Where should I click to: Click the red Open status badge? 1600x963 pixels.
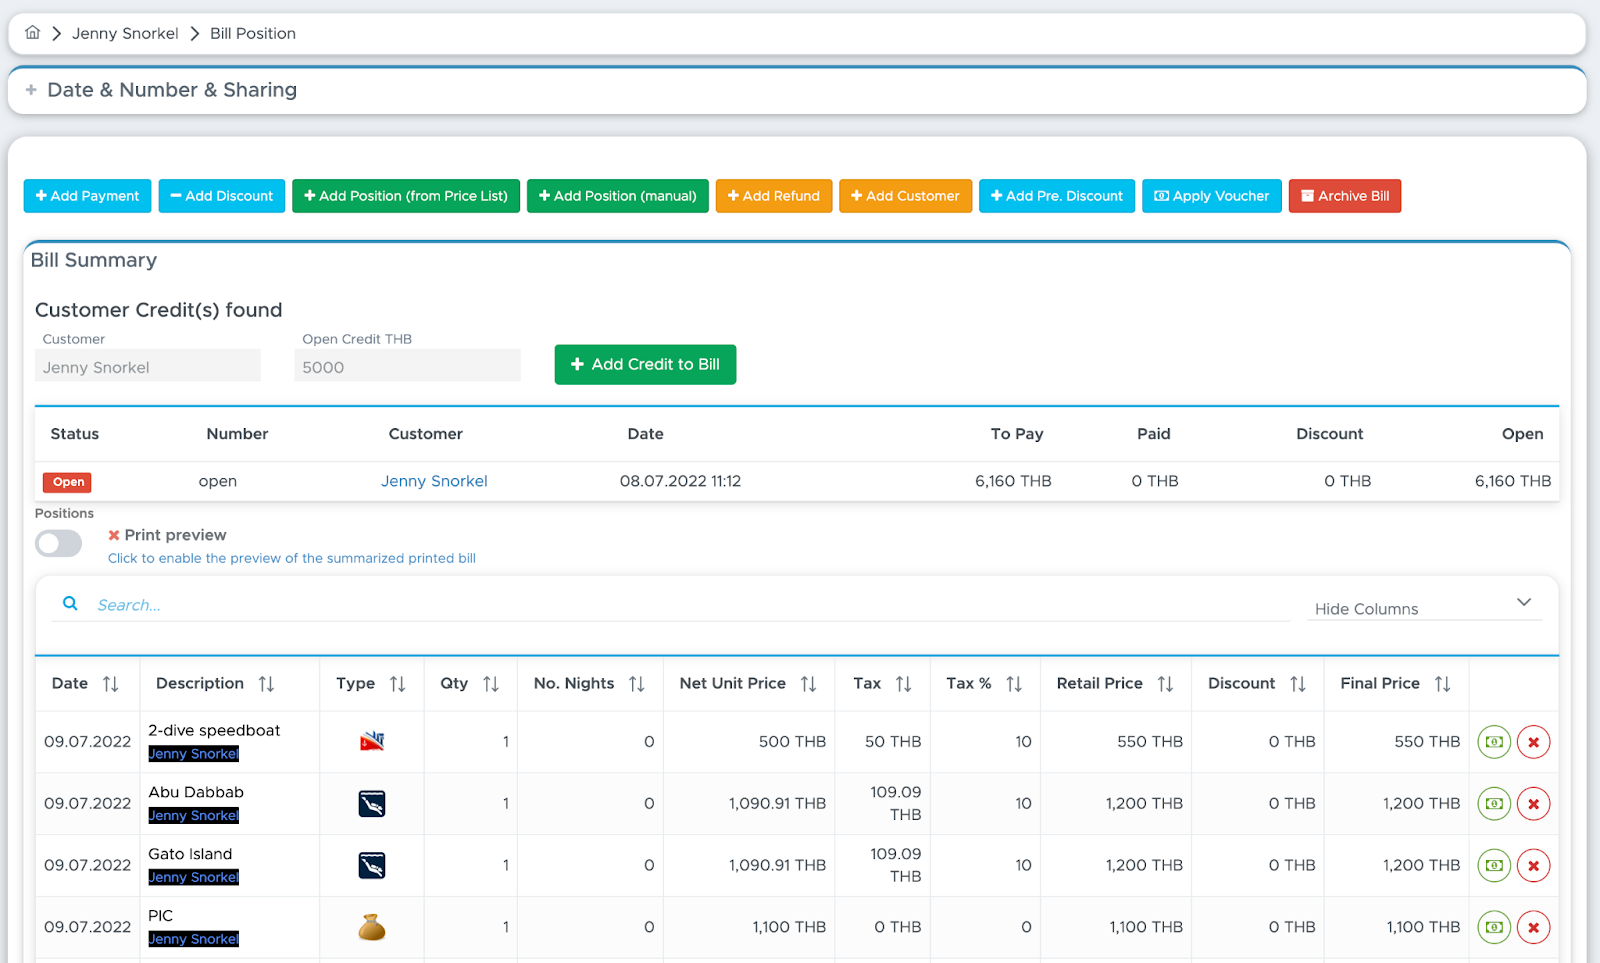(67, 482)
